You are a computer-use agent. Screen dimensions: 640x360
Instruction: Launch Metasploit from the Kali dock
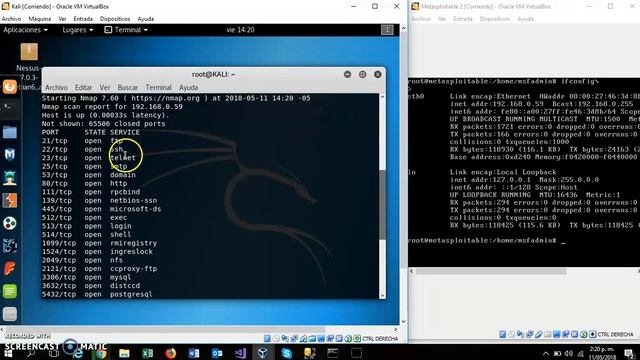coord(10,154)
